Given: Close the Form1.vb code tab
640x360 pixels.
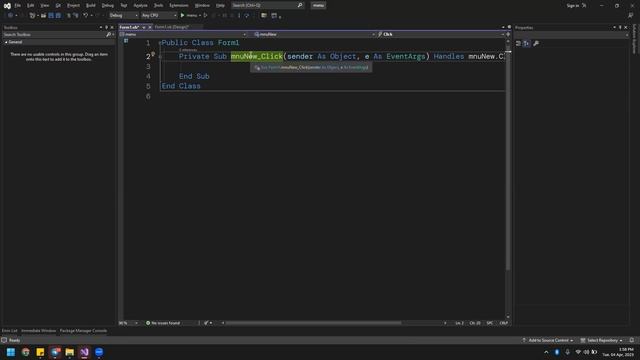Looking at the screenshot, I should (x=150, y=27).
